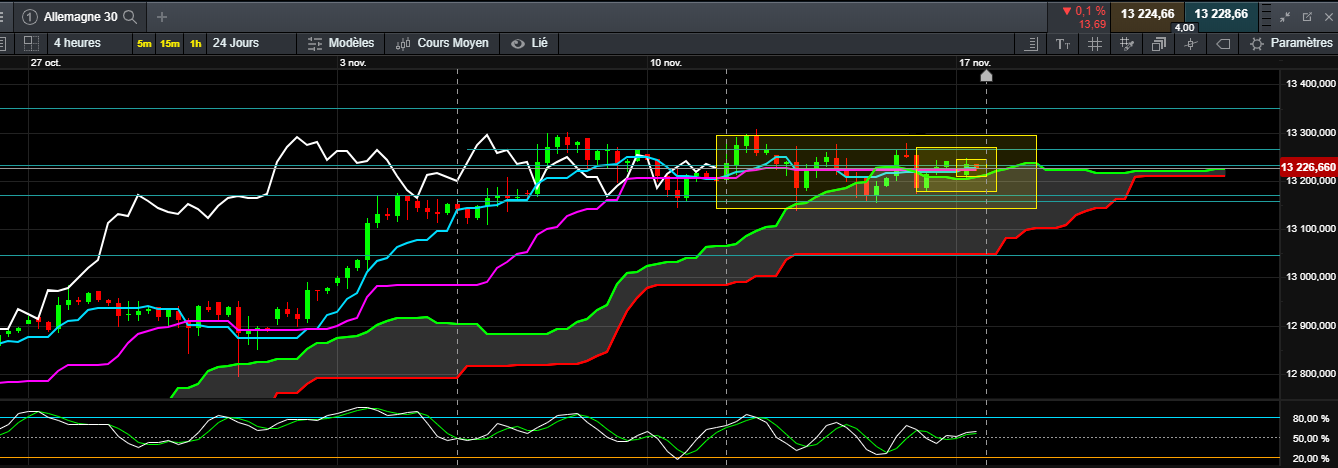Switch to the 15m timeframe
1338x468 pixels.
tap(170, 44)
